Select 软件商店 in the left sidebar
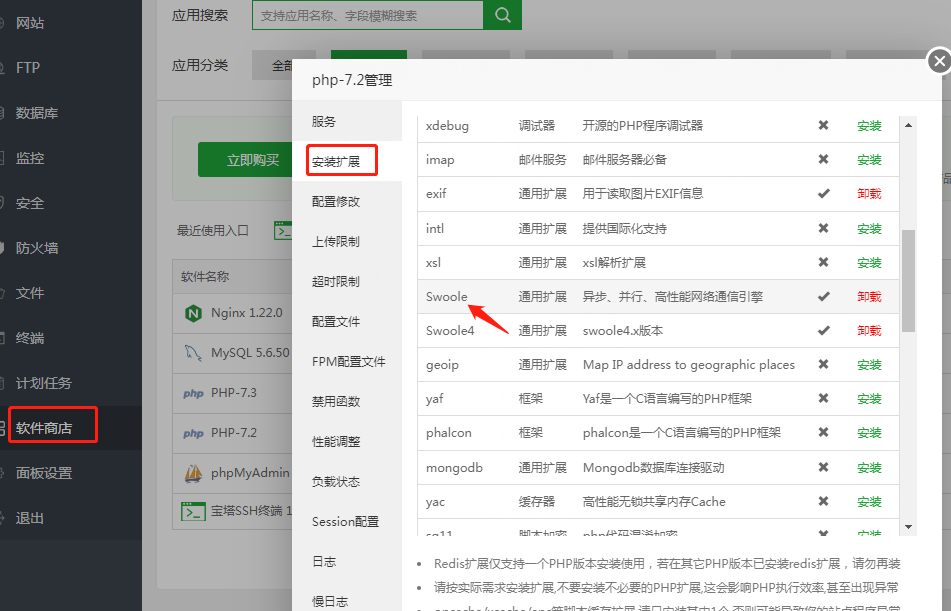Screen dimensions: 951x611 coord(44,428)
